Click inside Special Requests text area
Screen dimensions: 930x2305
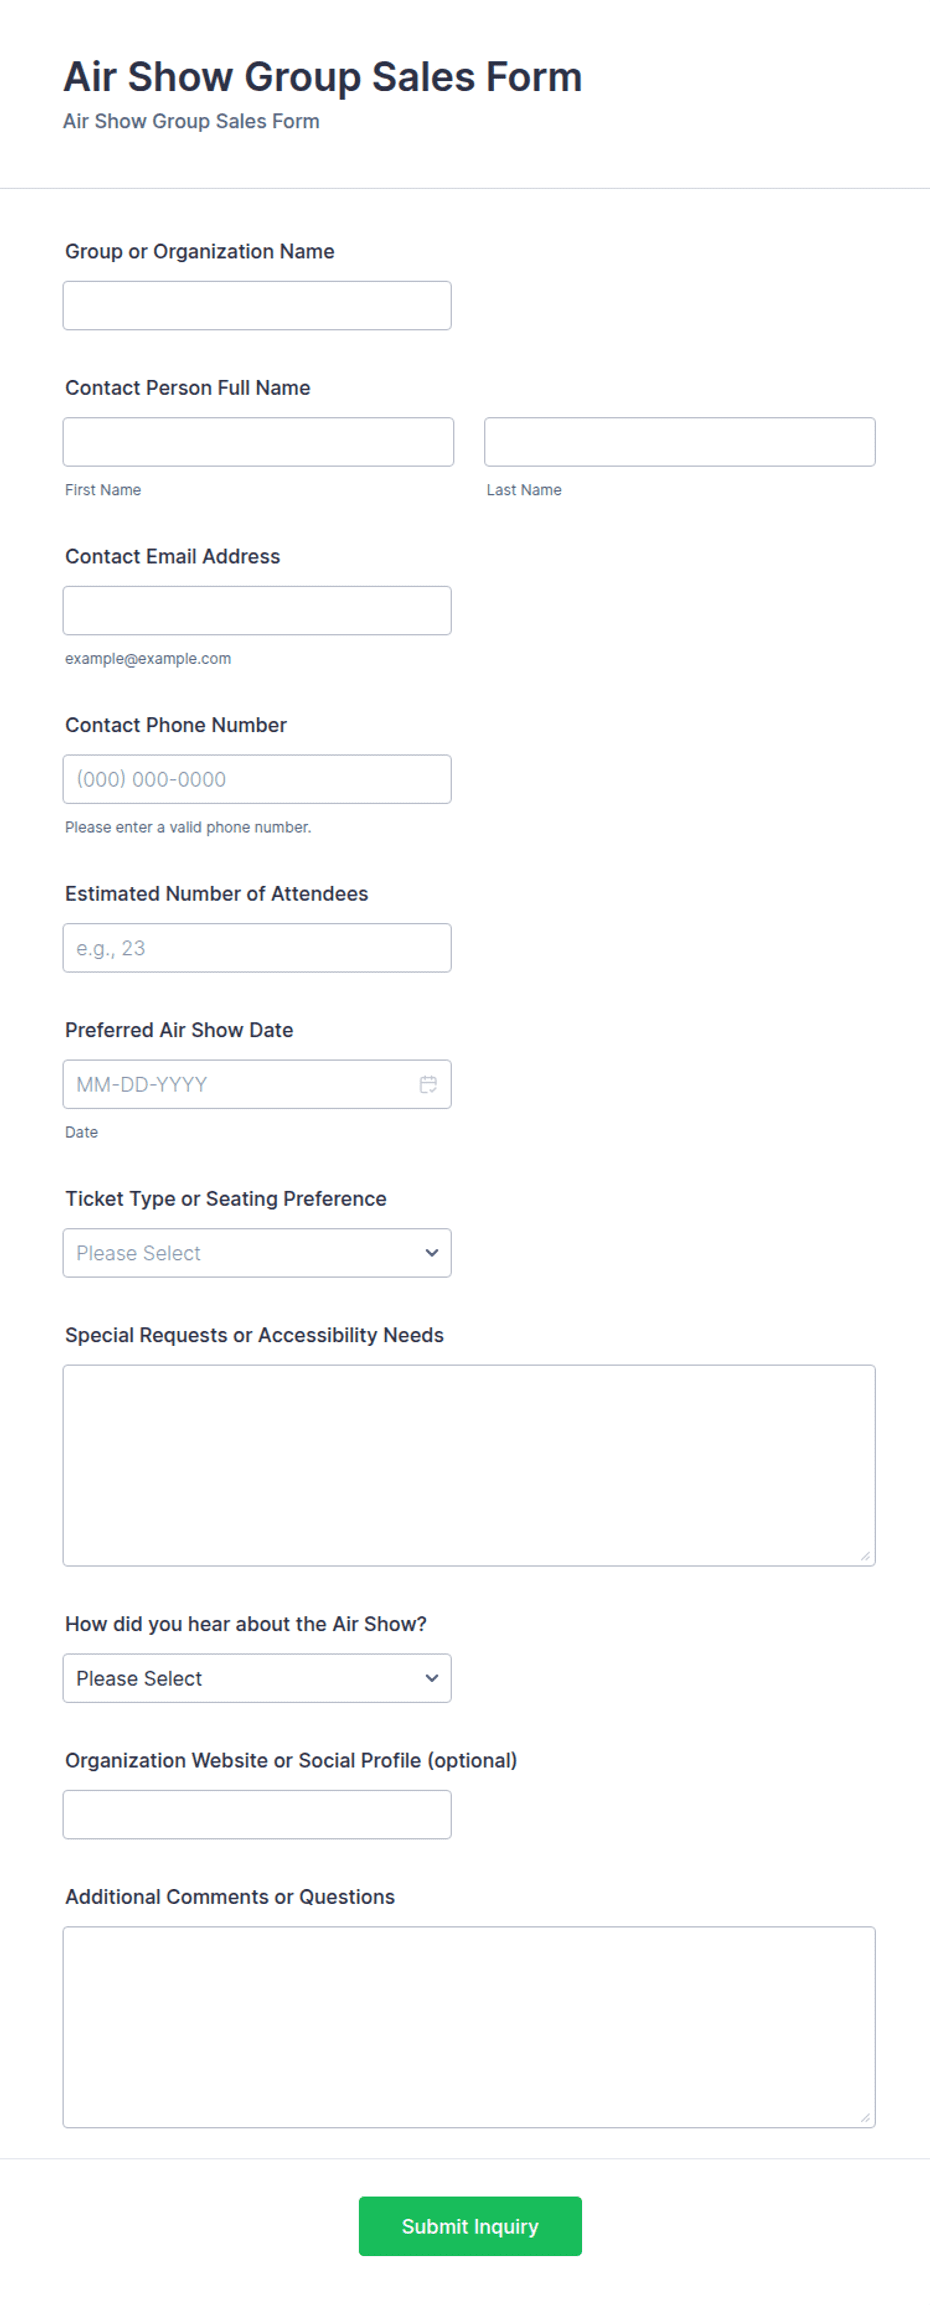[469, 1466]
